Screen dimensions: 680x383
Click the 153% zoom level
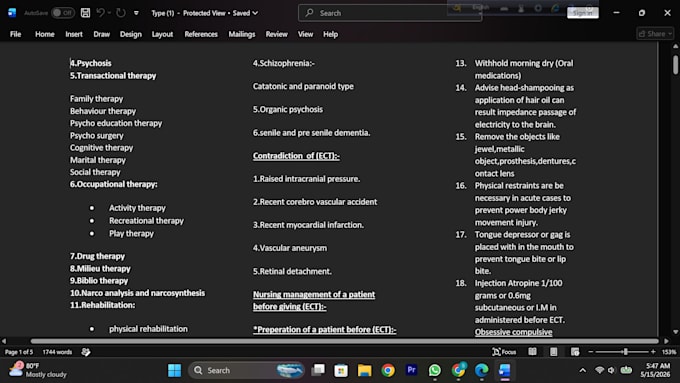(669, 352)
